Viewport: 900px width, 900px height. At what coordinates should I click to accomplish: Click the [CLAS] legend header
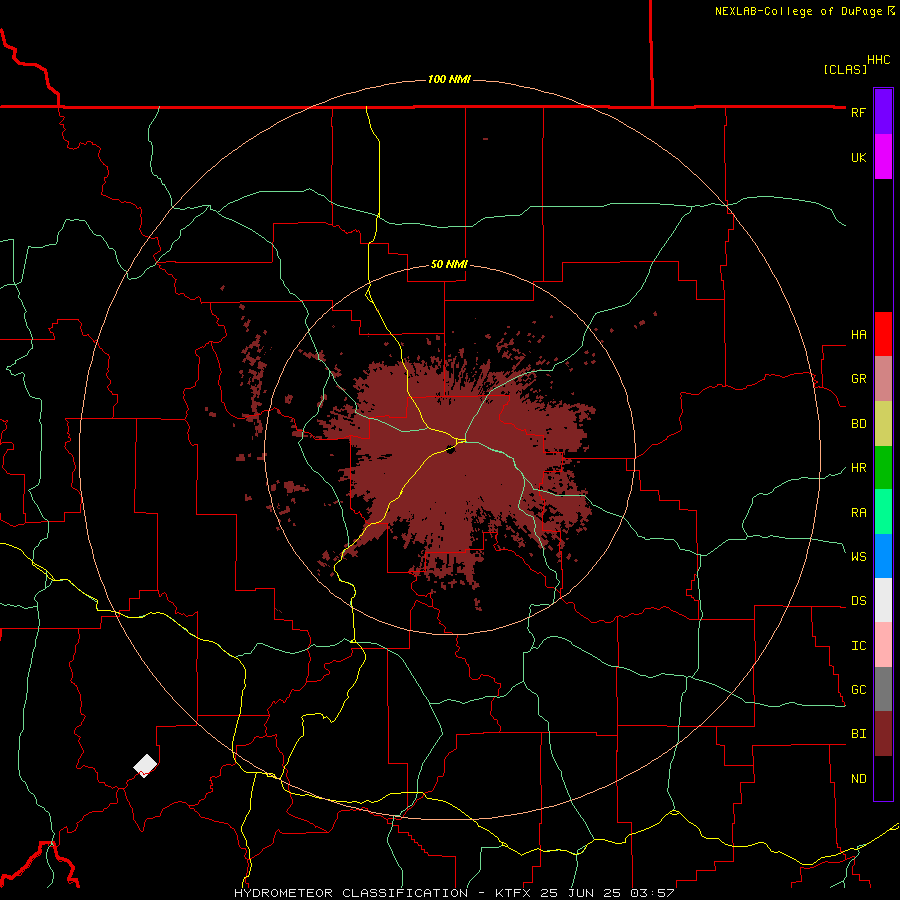[x=845, y=69]
